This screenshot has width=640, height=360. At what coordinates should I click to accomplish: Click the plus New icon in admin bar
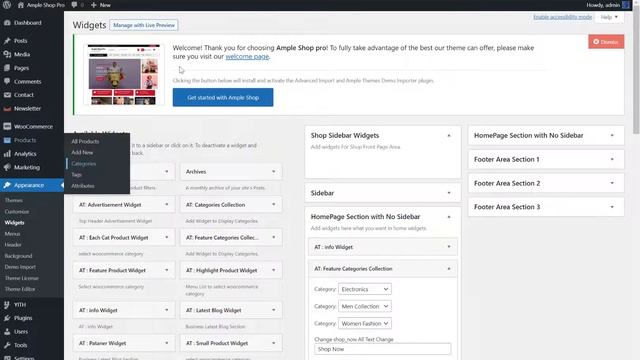pos(94,5)
